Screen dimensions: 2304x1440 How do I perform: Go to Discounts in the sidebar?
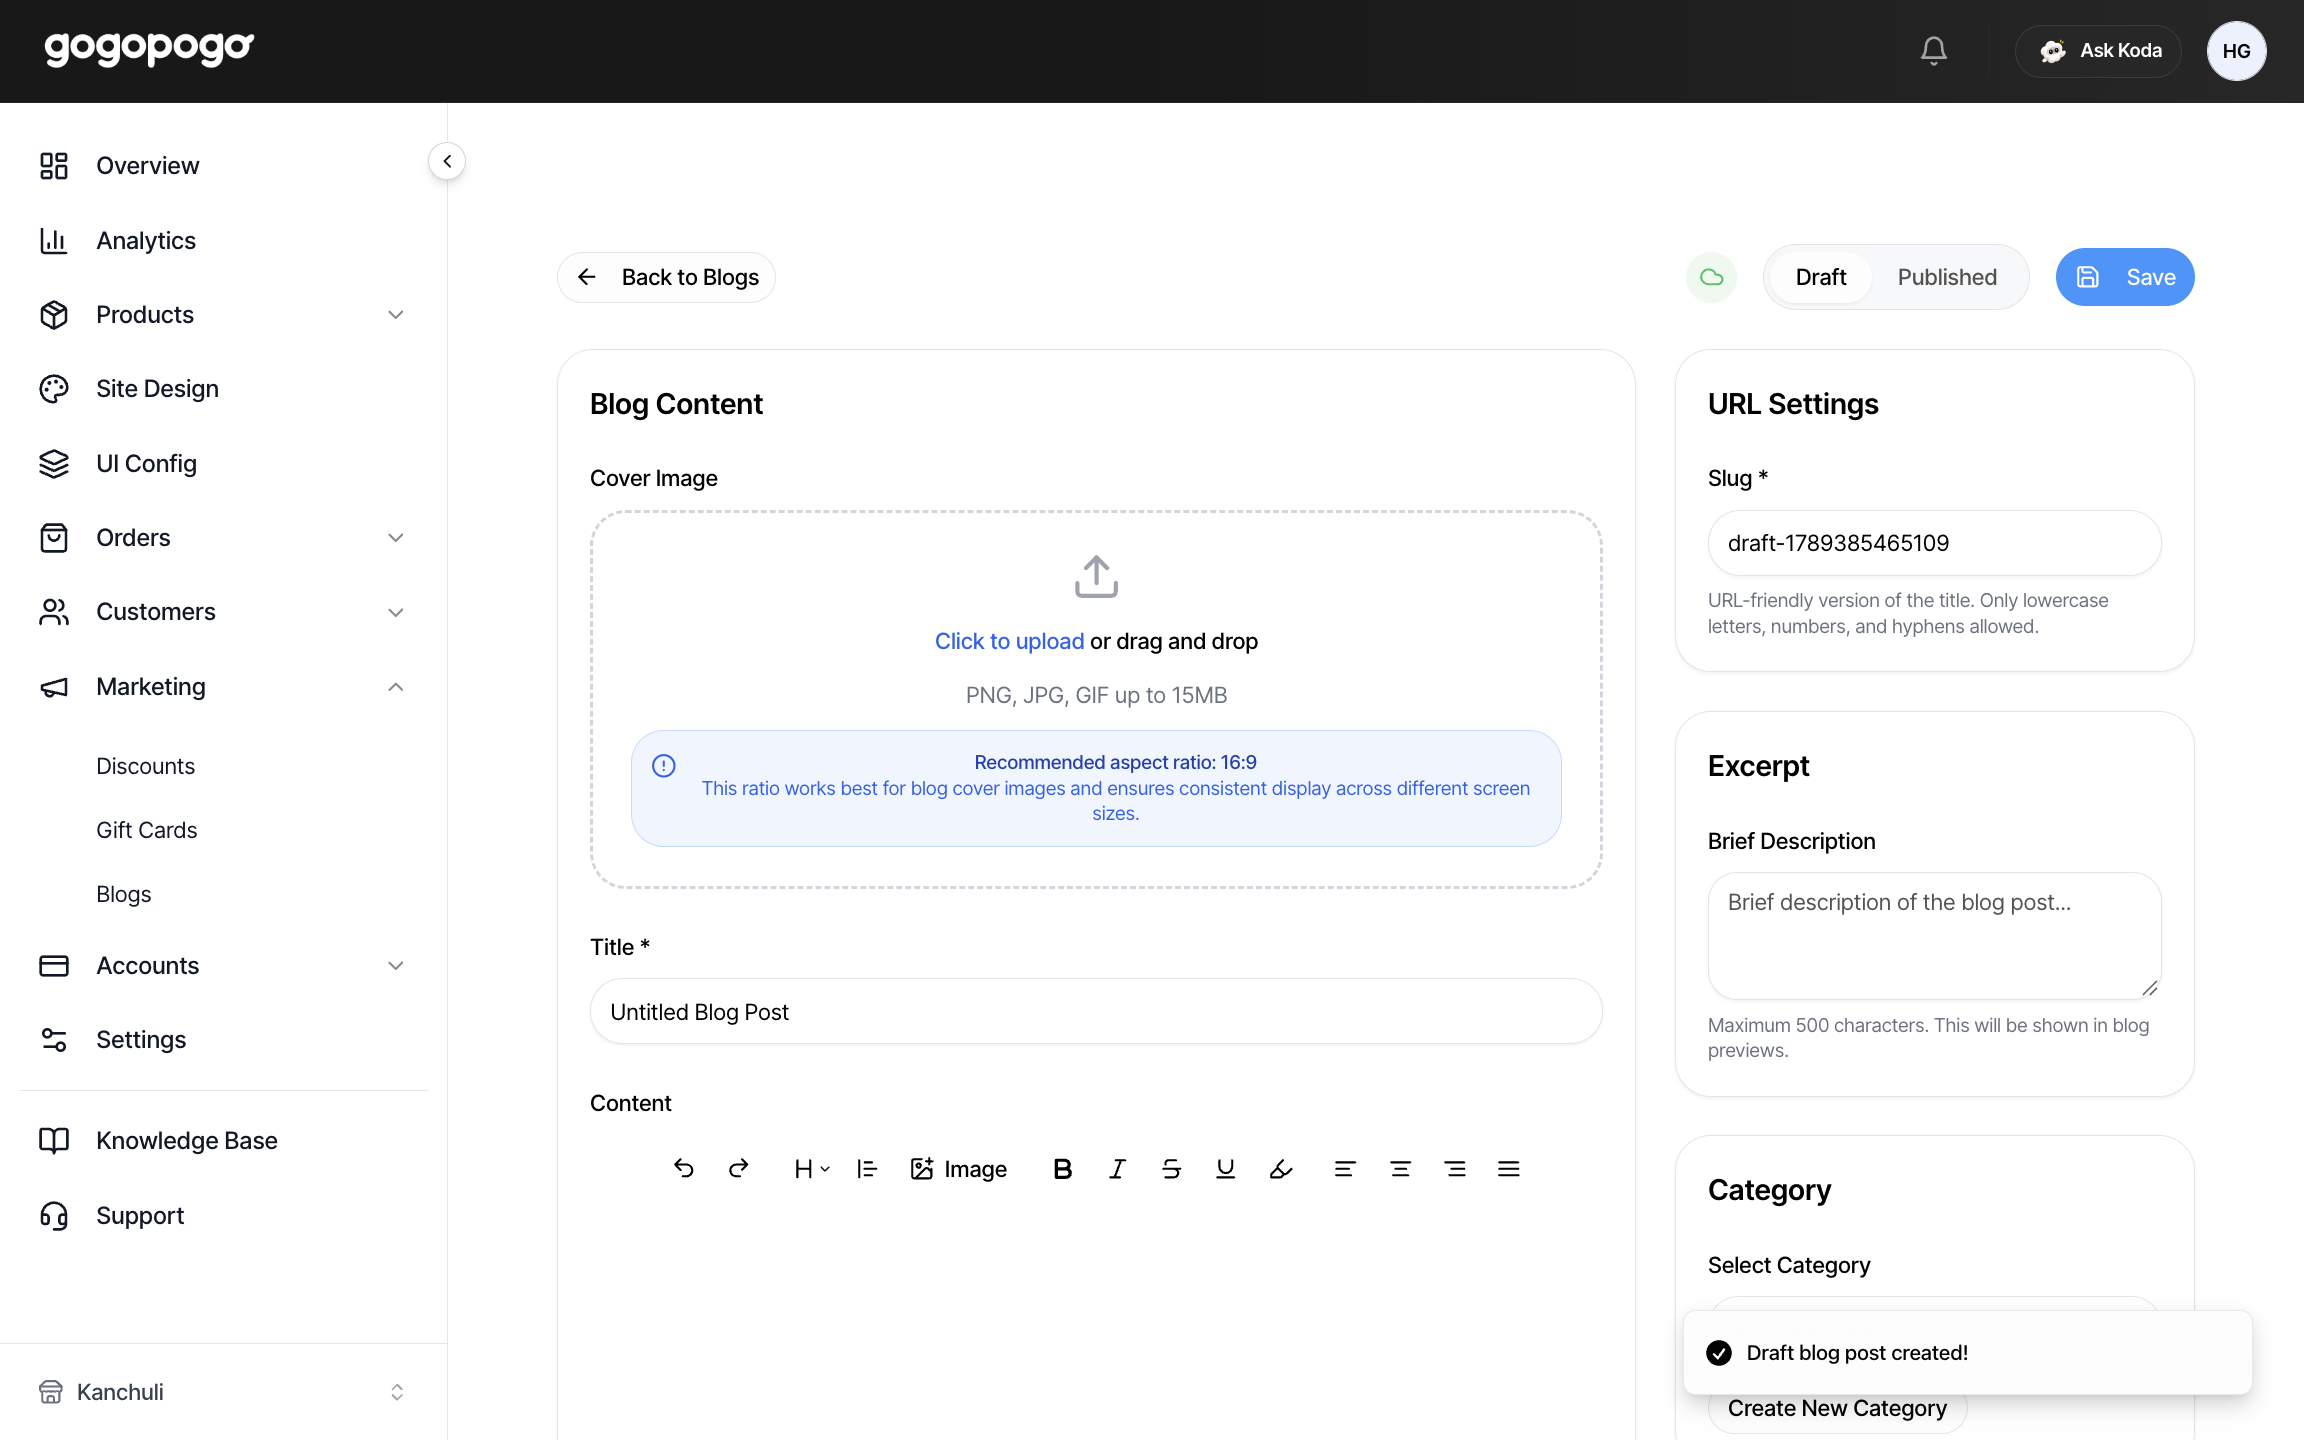tap(145, 766)
